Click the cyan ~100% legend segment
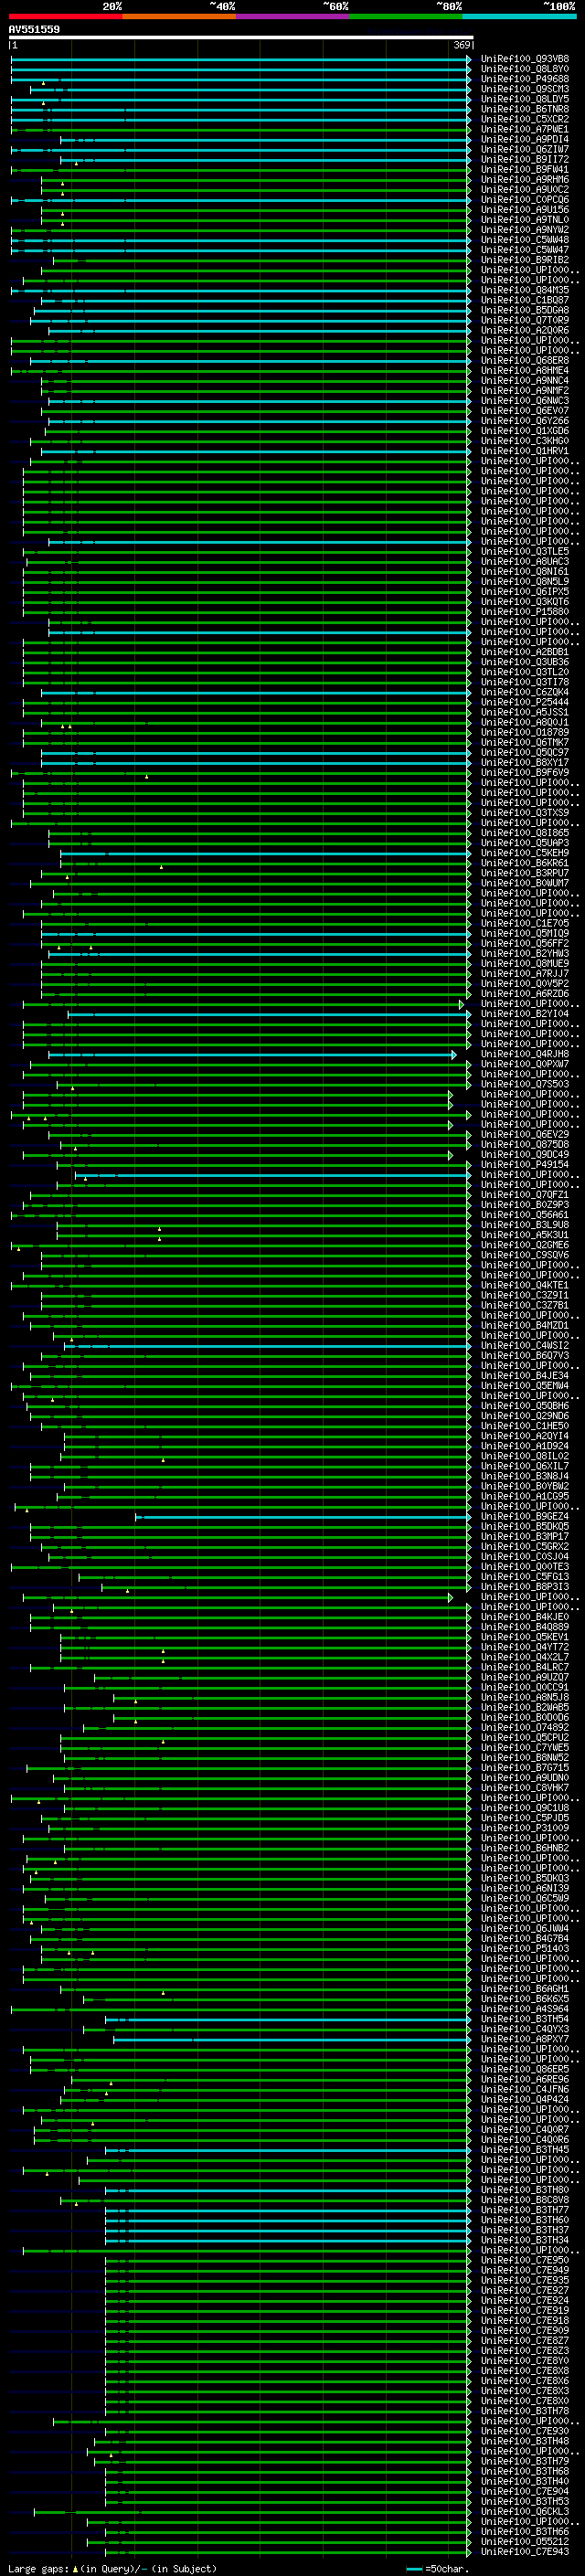The image size is (585, 2576). (x=519, y=16)
